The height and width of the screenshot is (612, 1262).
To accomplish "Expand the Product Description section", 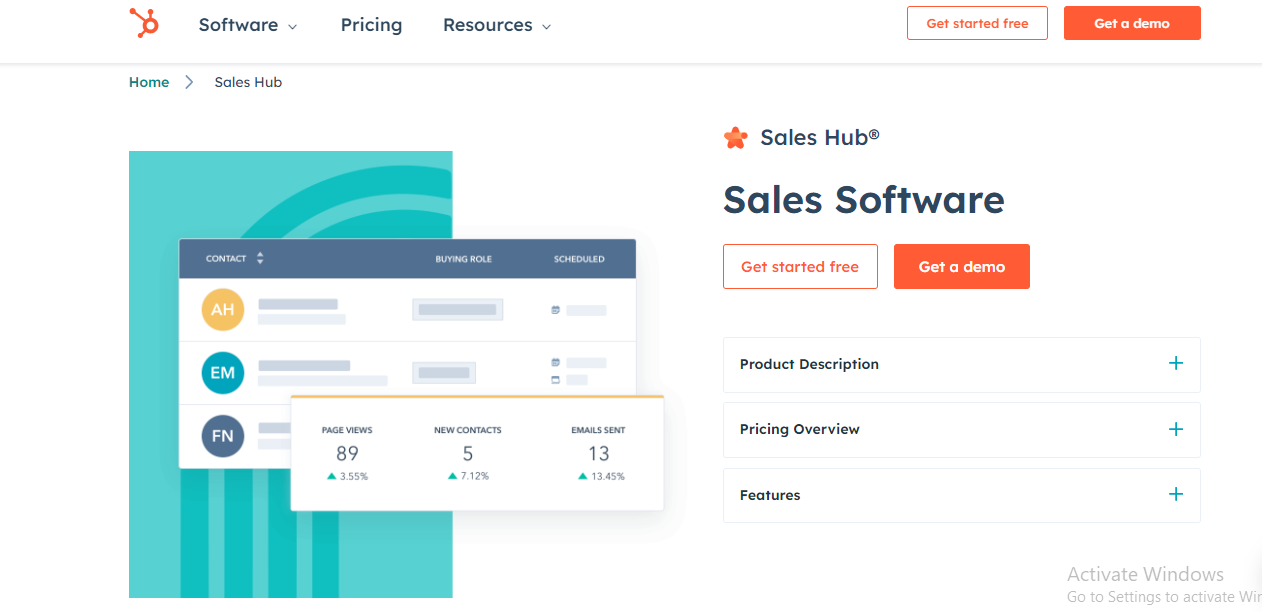I will tap(962, 365).
